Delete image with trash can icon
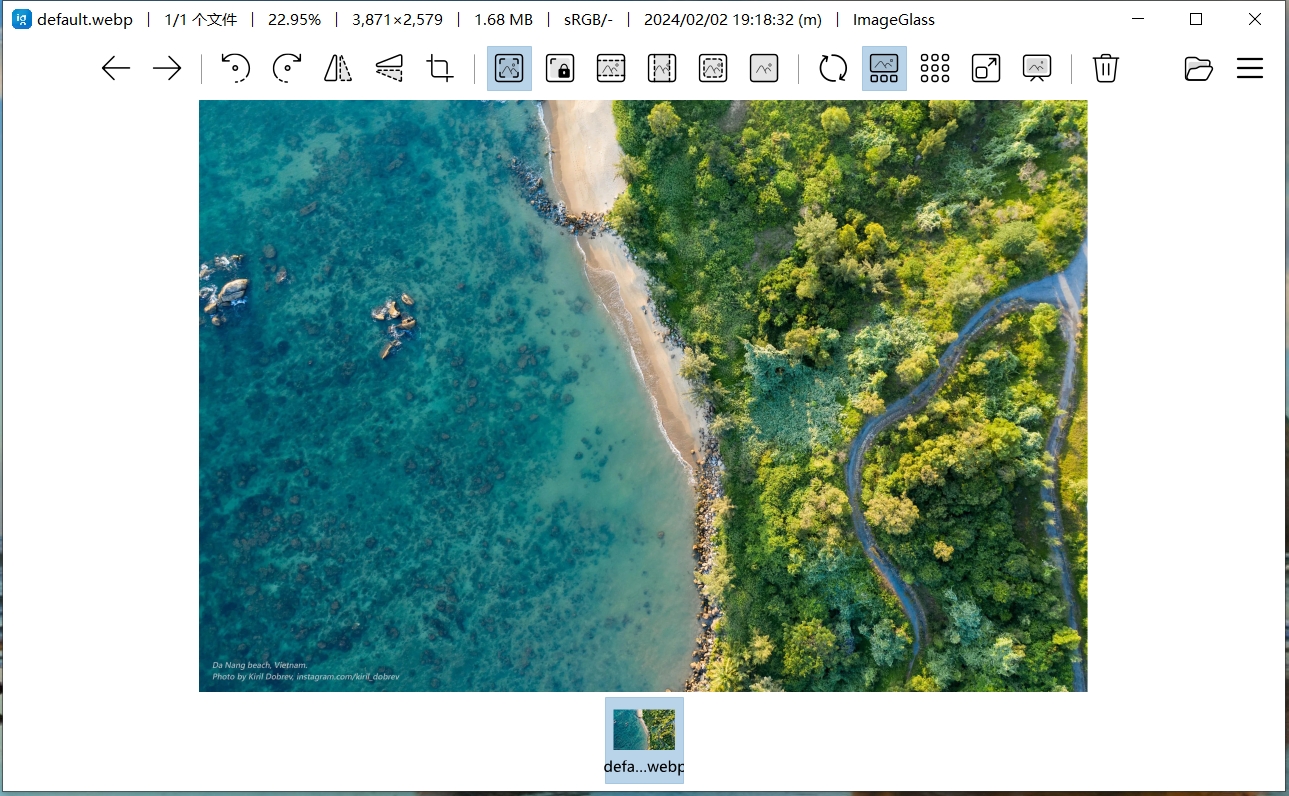The width and height of the screenshot is (1289, 796). (x=1105, y=68)
